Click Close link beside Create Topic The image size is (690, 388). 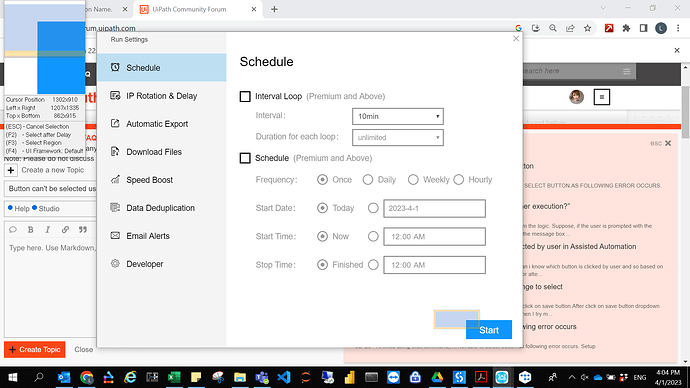coord(84,349)
